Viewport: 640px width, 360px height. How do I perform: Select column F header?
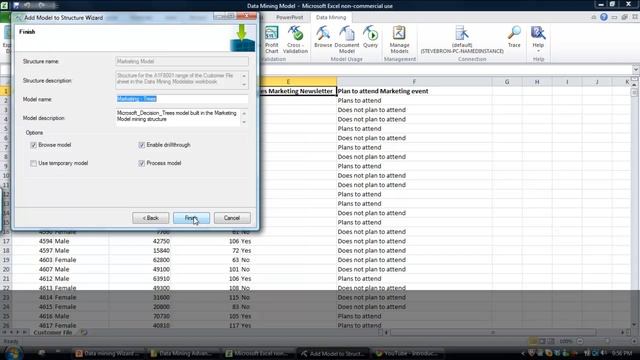414,82
